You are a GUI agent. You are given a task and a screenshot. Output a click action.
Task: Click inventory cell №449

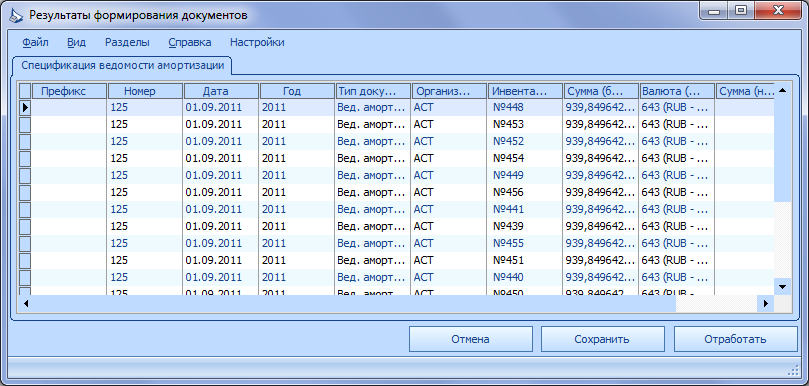pos(525,175)
